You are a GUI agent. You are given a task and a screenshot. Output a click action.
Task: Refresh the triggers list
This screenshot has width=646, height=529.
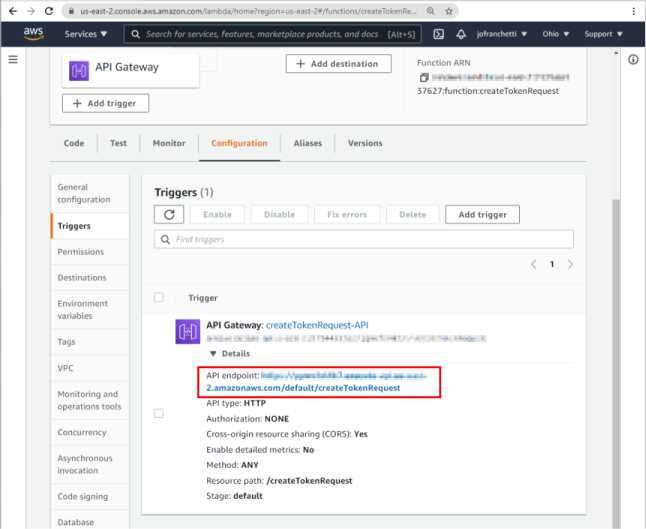[169, 215]
